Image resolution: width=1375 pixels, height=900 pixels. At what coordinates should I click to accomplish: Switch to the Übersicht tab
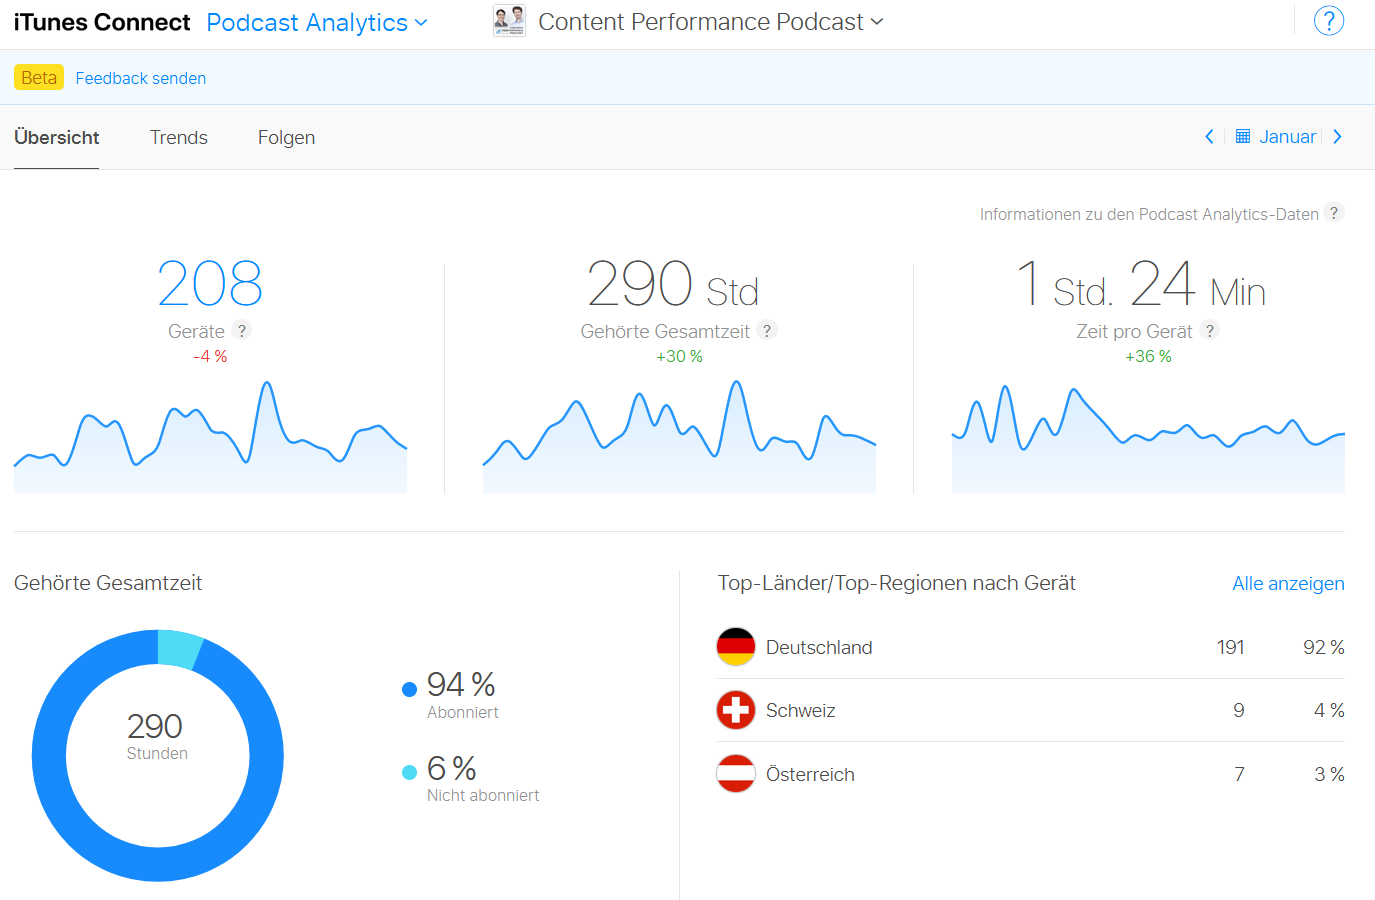click(56, 138)
